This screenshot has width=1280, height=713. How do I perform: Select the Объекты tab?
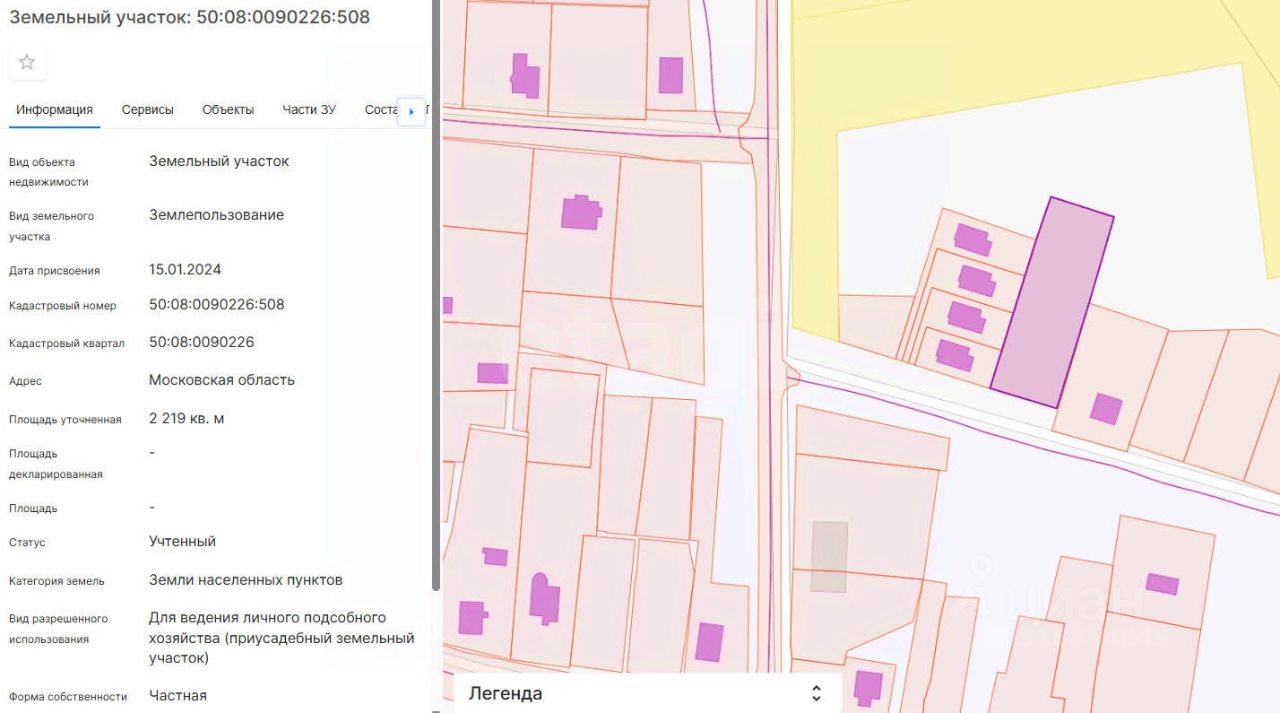tap(228, 110)
